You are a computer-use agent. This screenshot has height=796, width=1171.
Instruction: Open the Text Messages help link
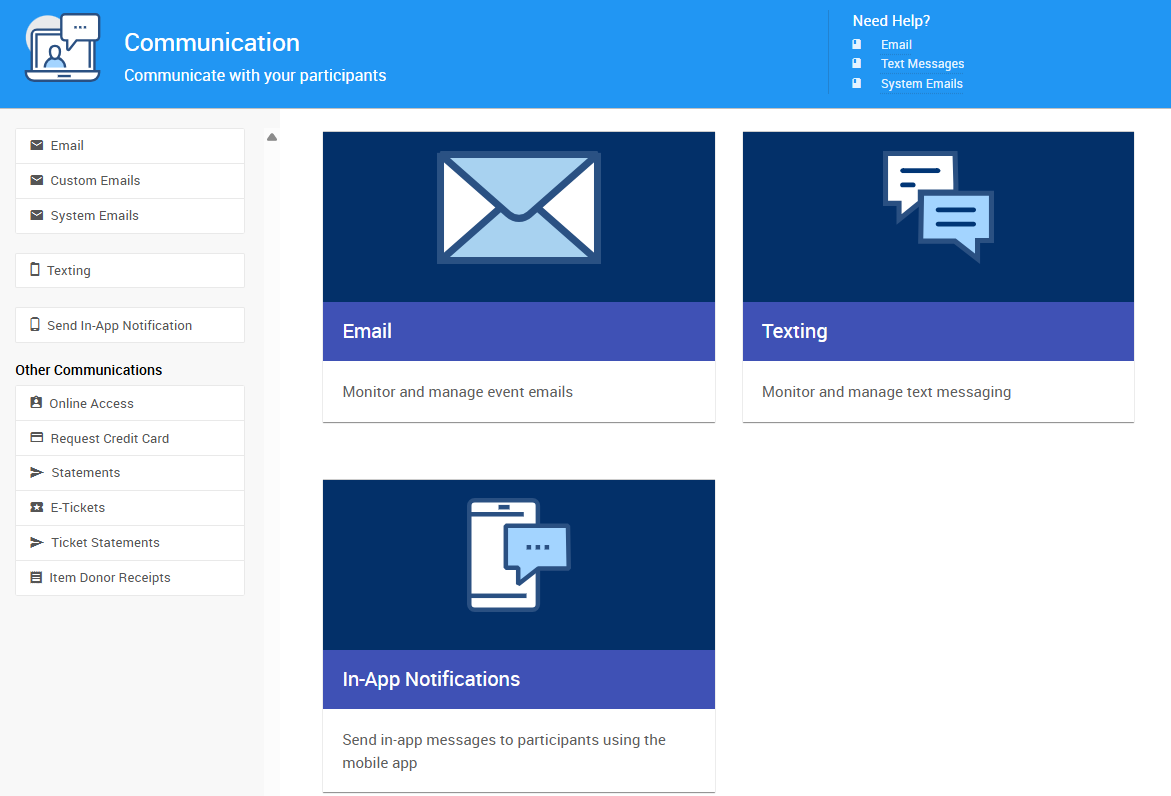tap(922, 63)
